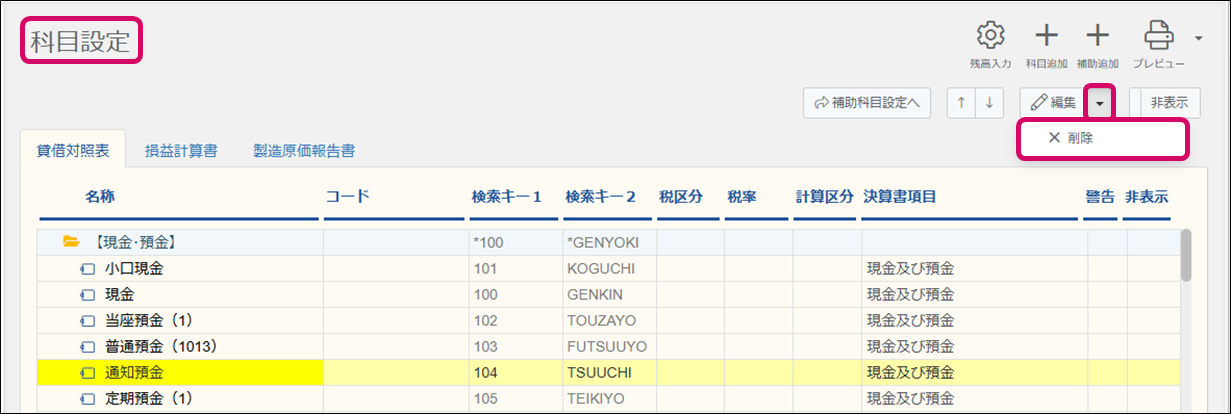This screenshot has width=1231, height=414.
Task: Click the 補助追加 plus icon
Action: pyautogui.click(x=1098, y=36)
